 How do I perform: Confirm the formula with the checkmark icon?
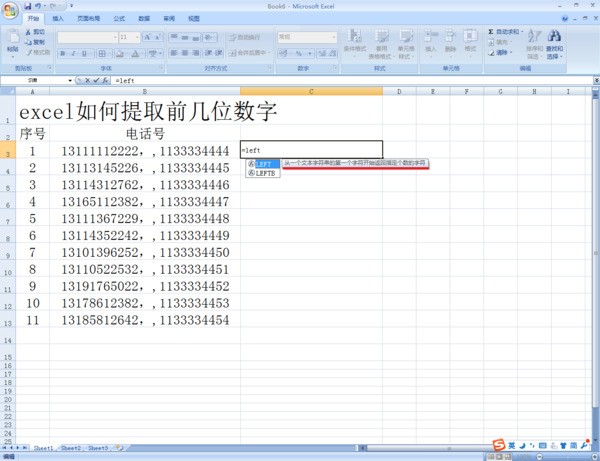[x=96, y=80]
